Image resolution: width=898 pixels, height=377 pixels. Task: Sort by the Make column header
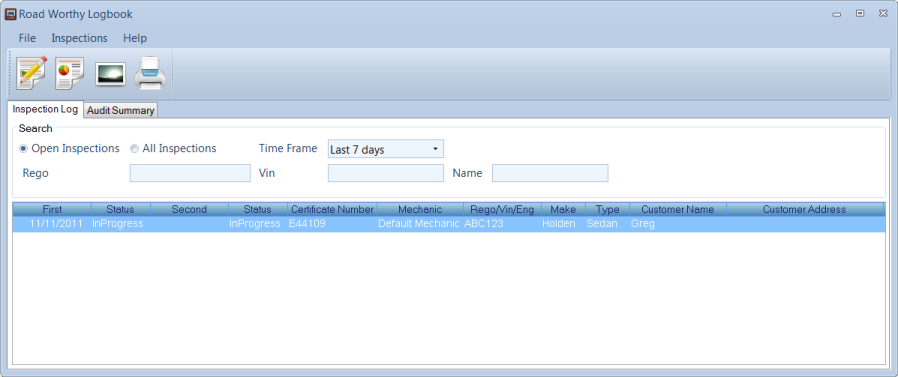point(563,209)
